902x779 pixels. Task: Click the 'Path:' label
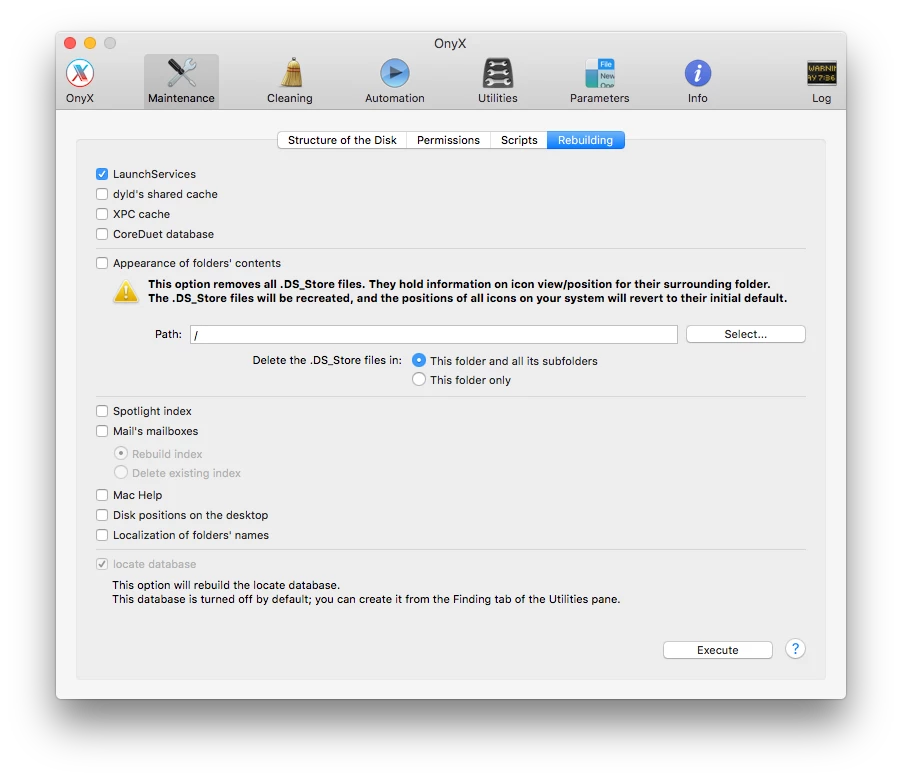coord(168,334)
